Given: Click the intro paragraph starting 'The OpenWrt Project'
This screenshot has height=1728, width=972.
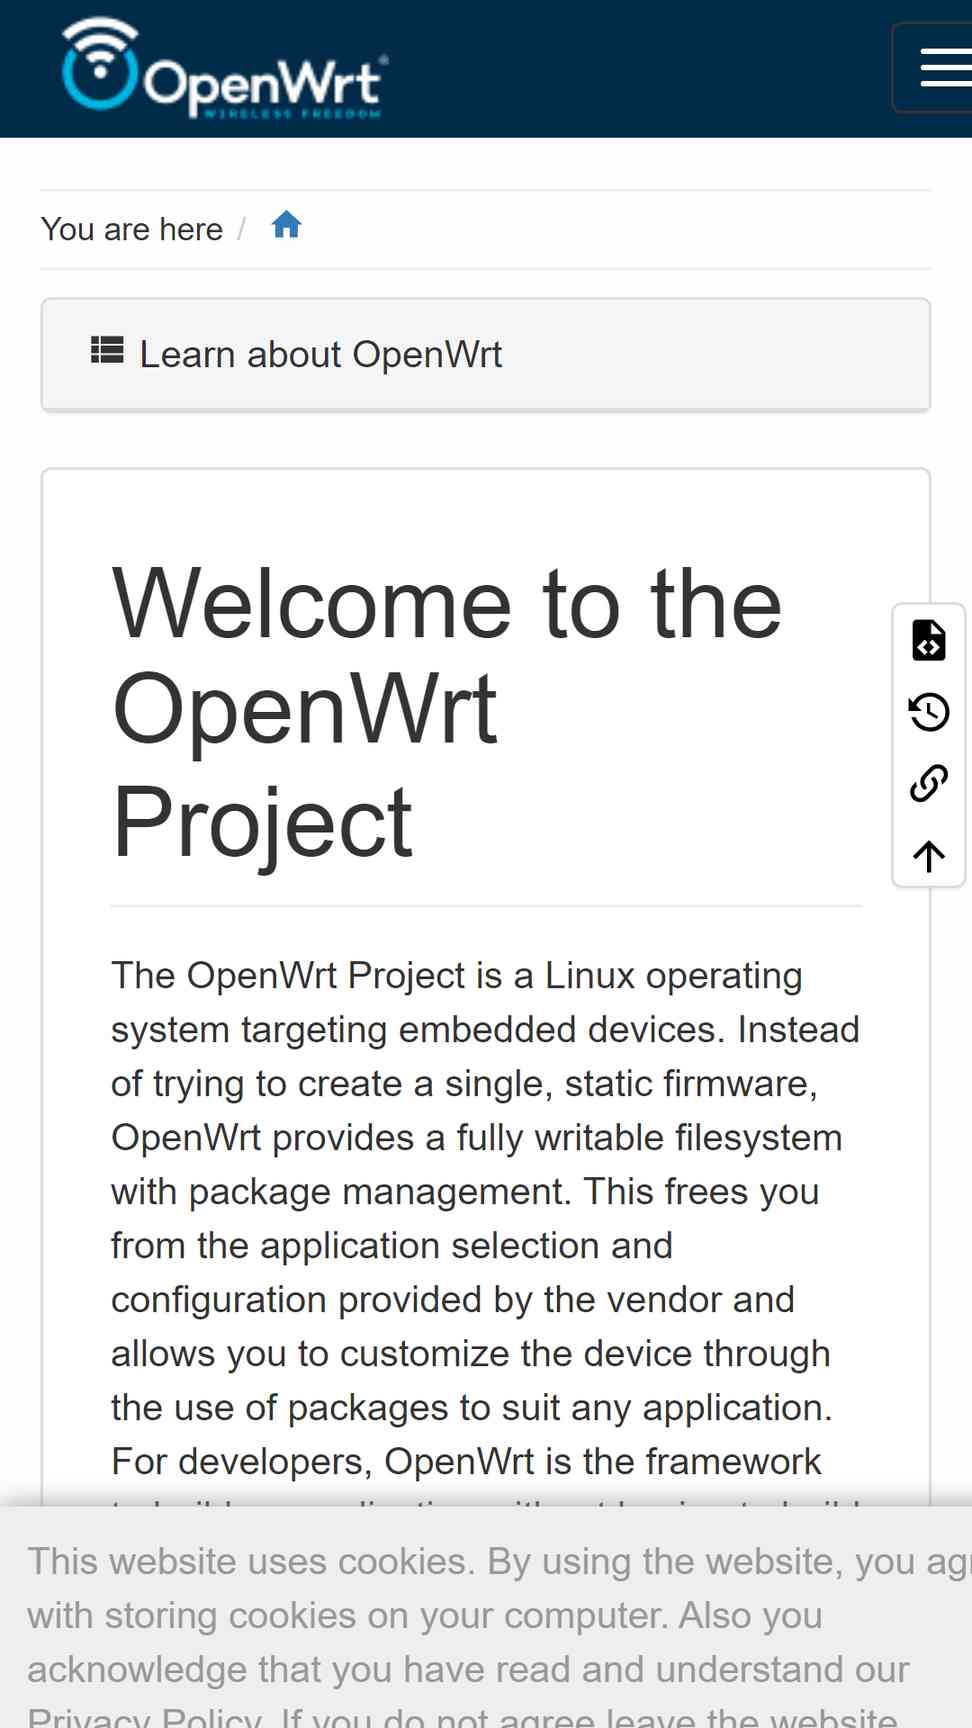Looking at the screenshot, I should (486, 1230).
